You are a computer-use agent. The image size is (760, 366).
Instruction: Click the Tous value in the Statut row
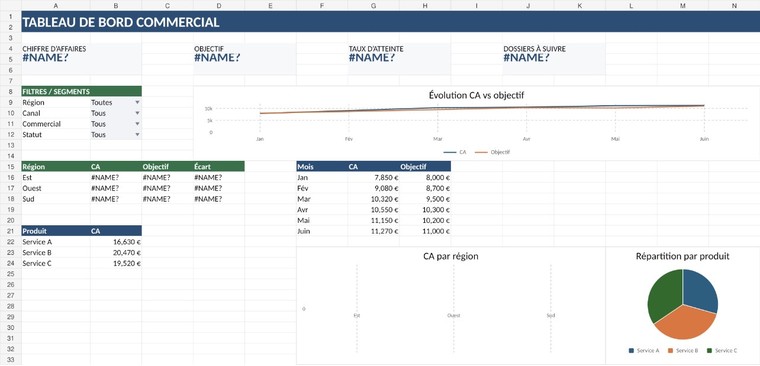(x=98, y=135)
